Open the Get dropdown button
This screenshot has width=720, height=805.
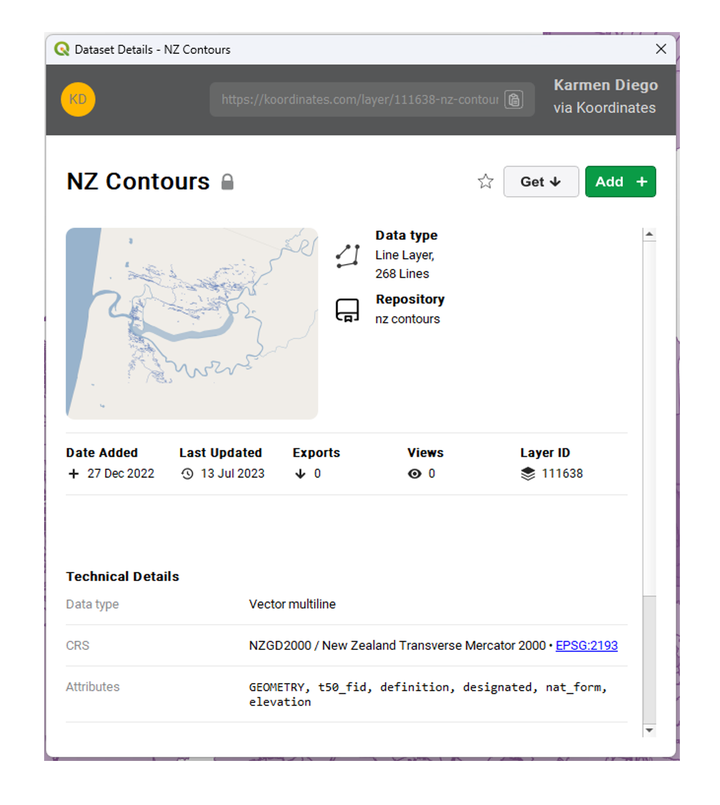(x=541, y=182)
